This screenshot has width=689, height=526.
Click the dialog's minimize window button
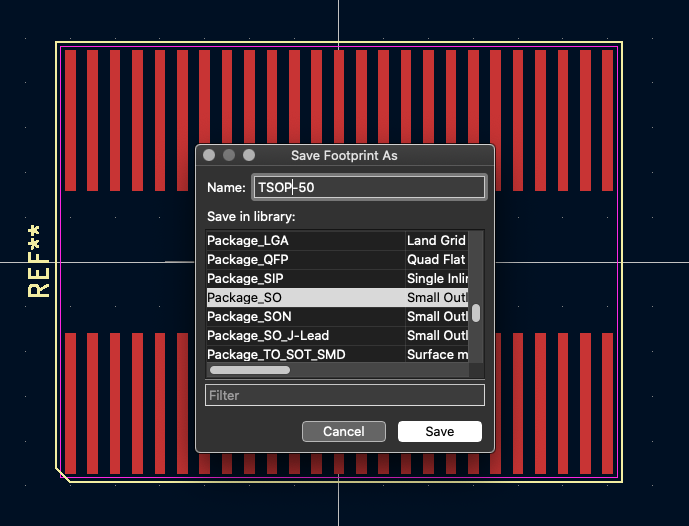pyautogui.click(x=229, y=155)
